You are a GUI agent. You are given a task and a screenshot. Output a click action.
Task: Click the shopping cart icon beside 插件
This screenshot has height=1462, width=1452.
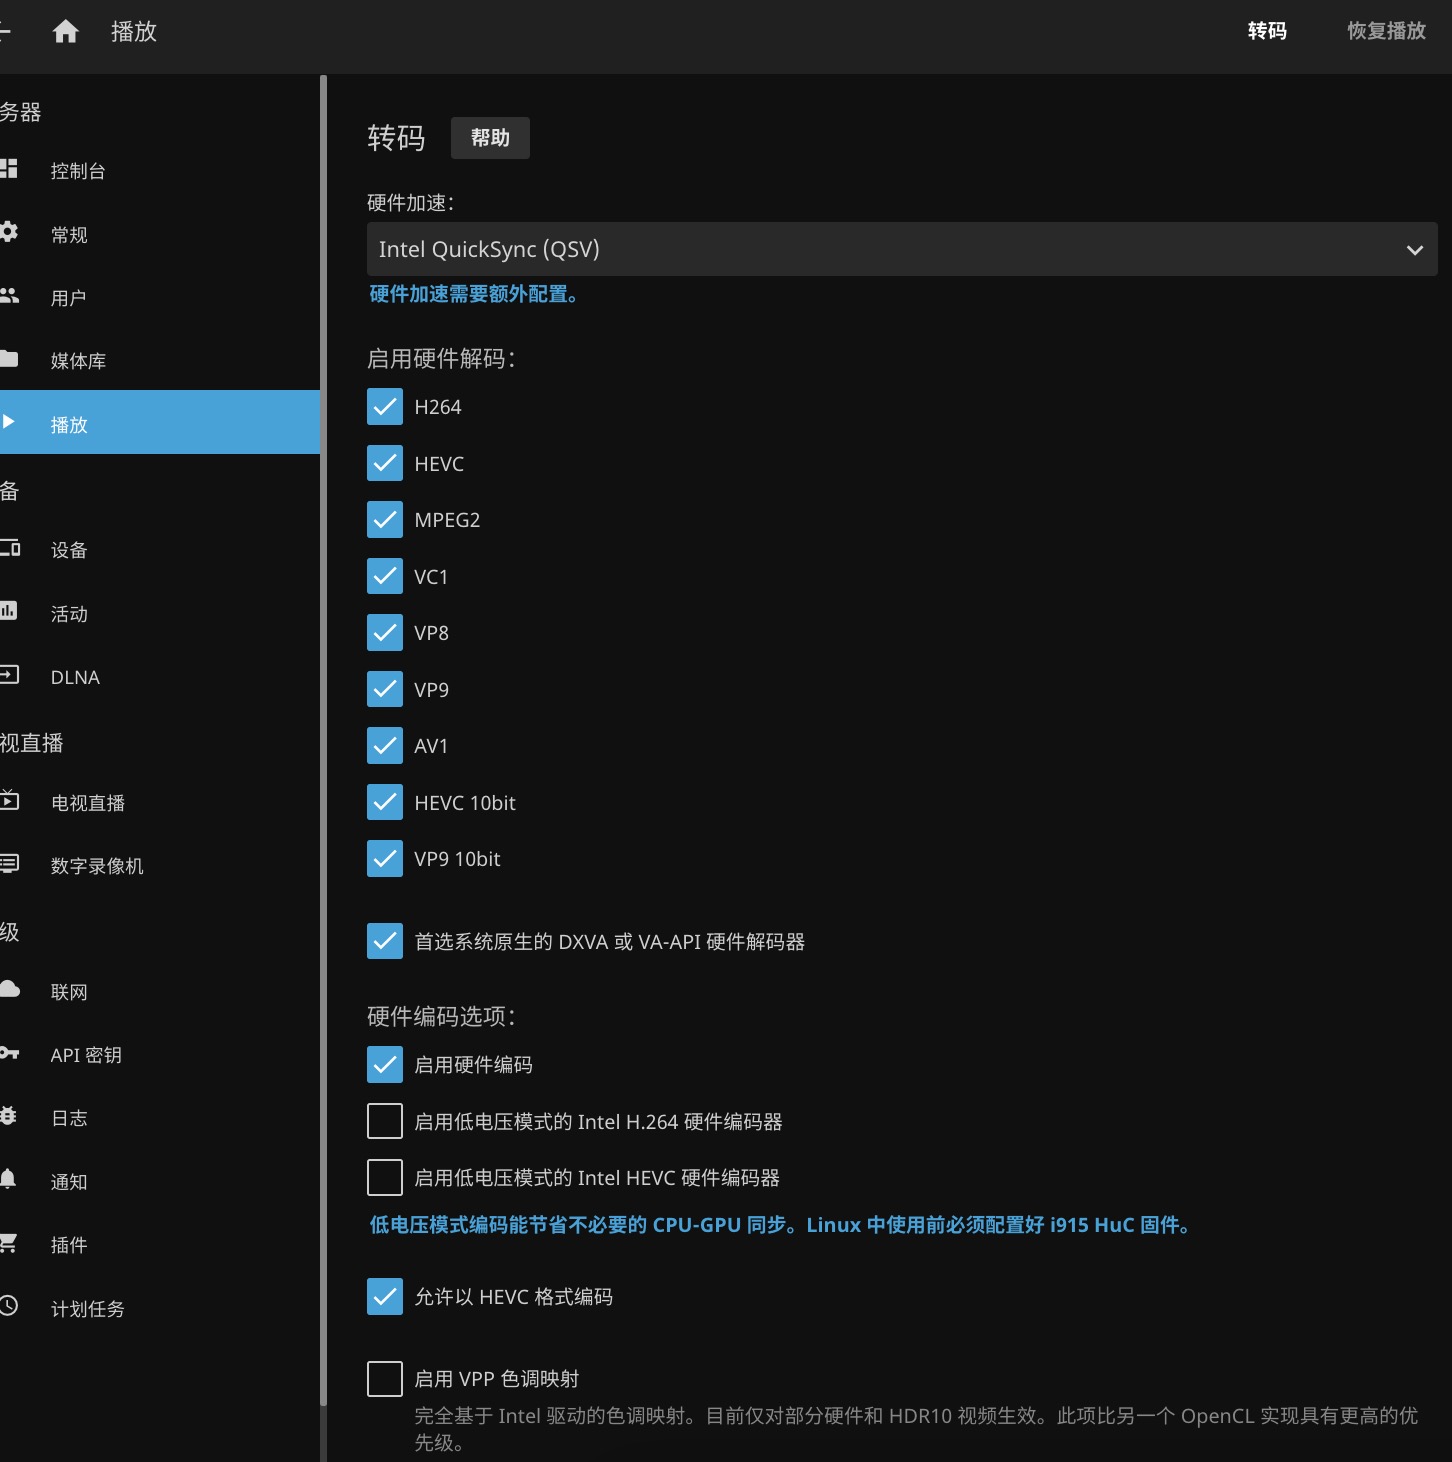[x=9, y=1243]
